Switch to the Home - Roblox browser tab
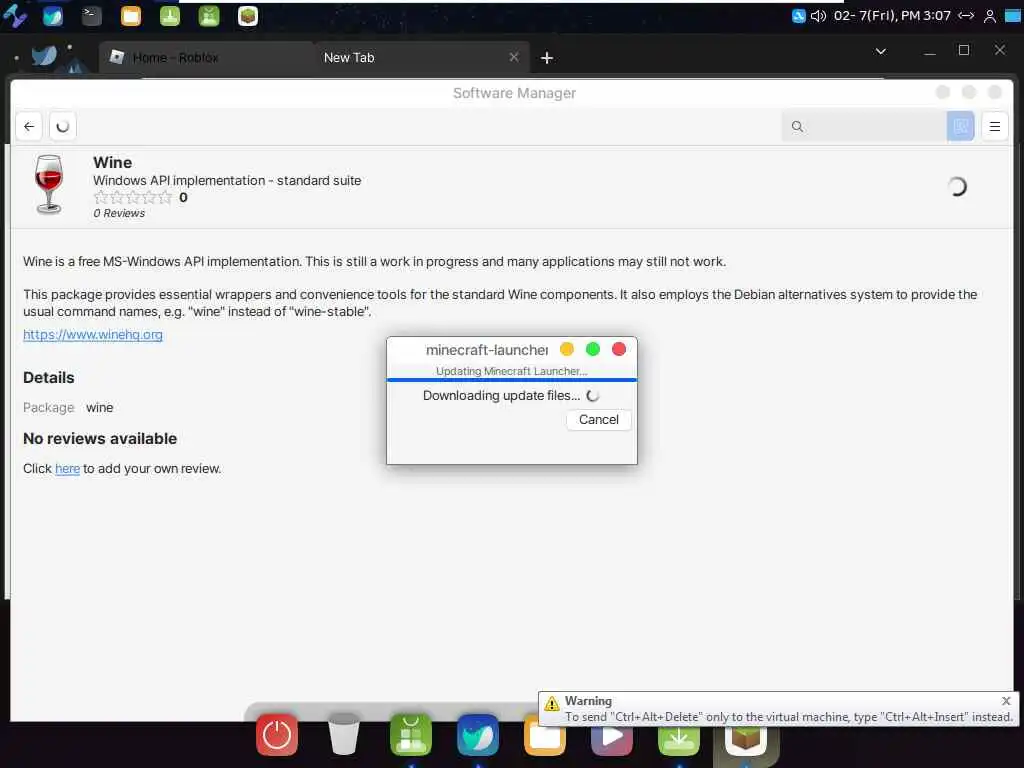 pos(207,57)
